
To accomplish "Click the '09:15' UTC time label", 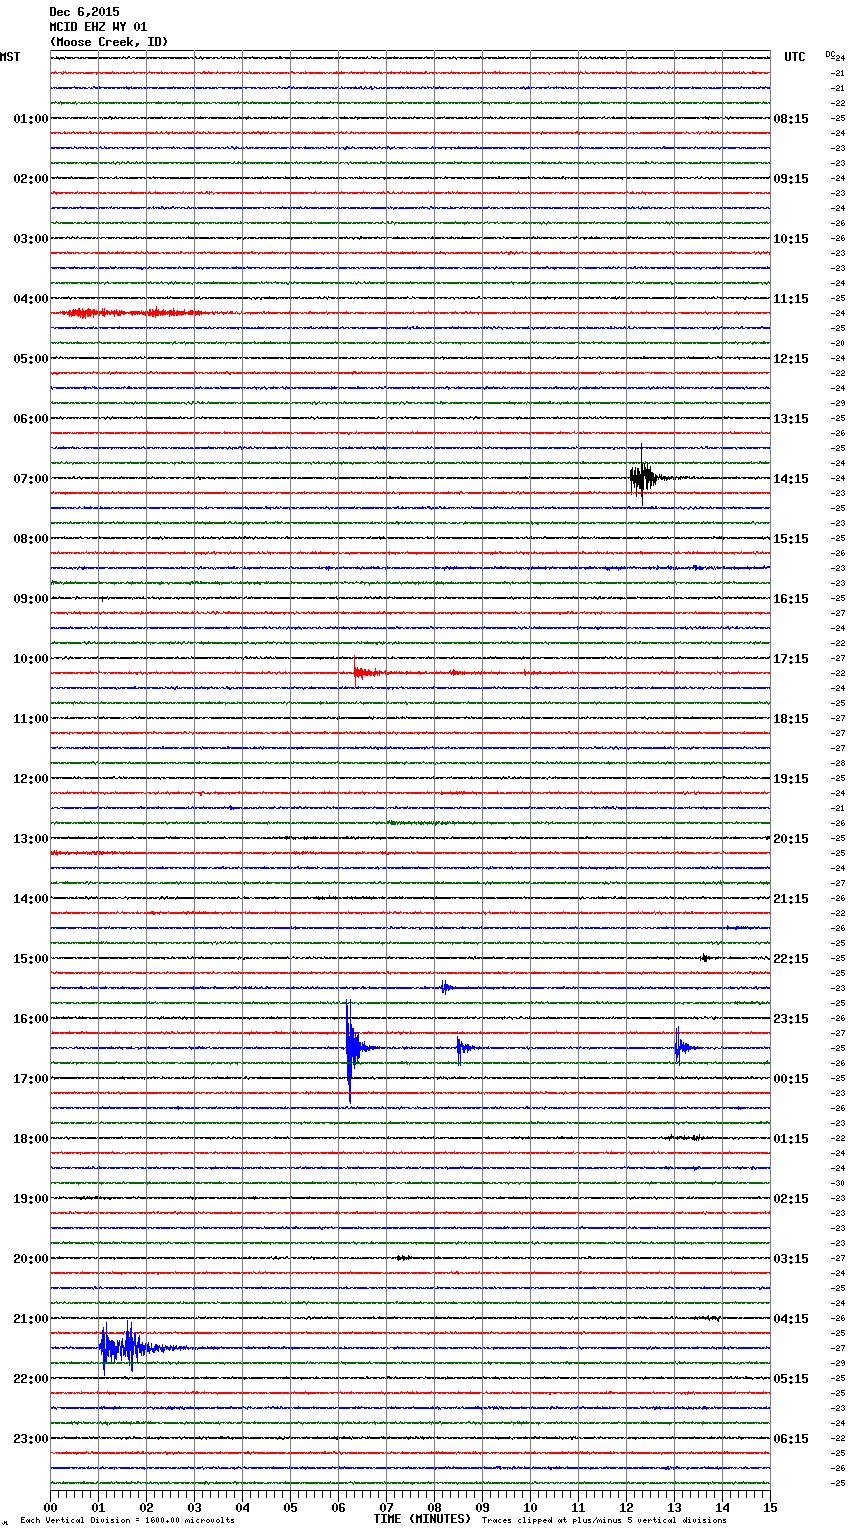I will point(791,179).
